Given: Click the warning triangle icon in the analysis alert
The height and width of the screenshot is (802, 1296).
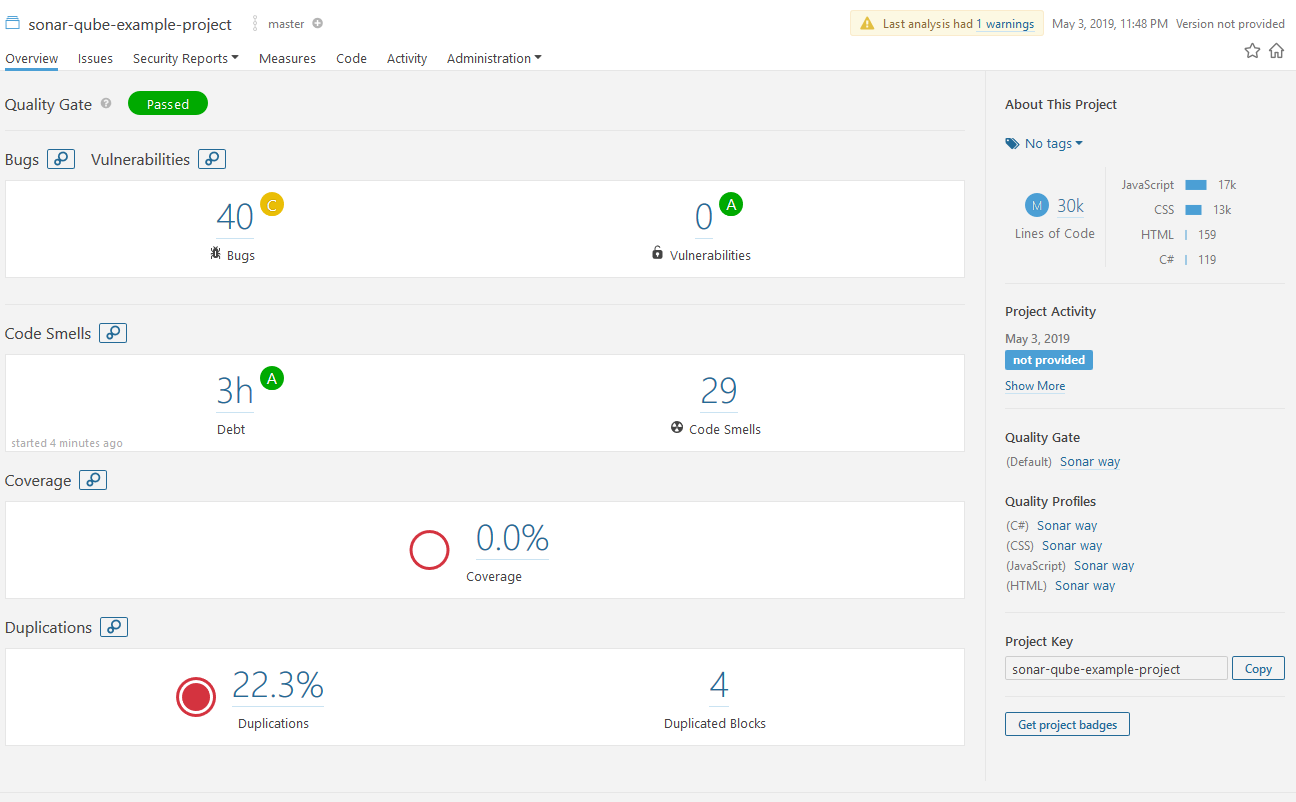Looking at the screenshot, I should coord(866,24).
